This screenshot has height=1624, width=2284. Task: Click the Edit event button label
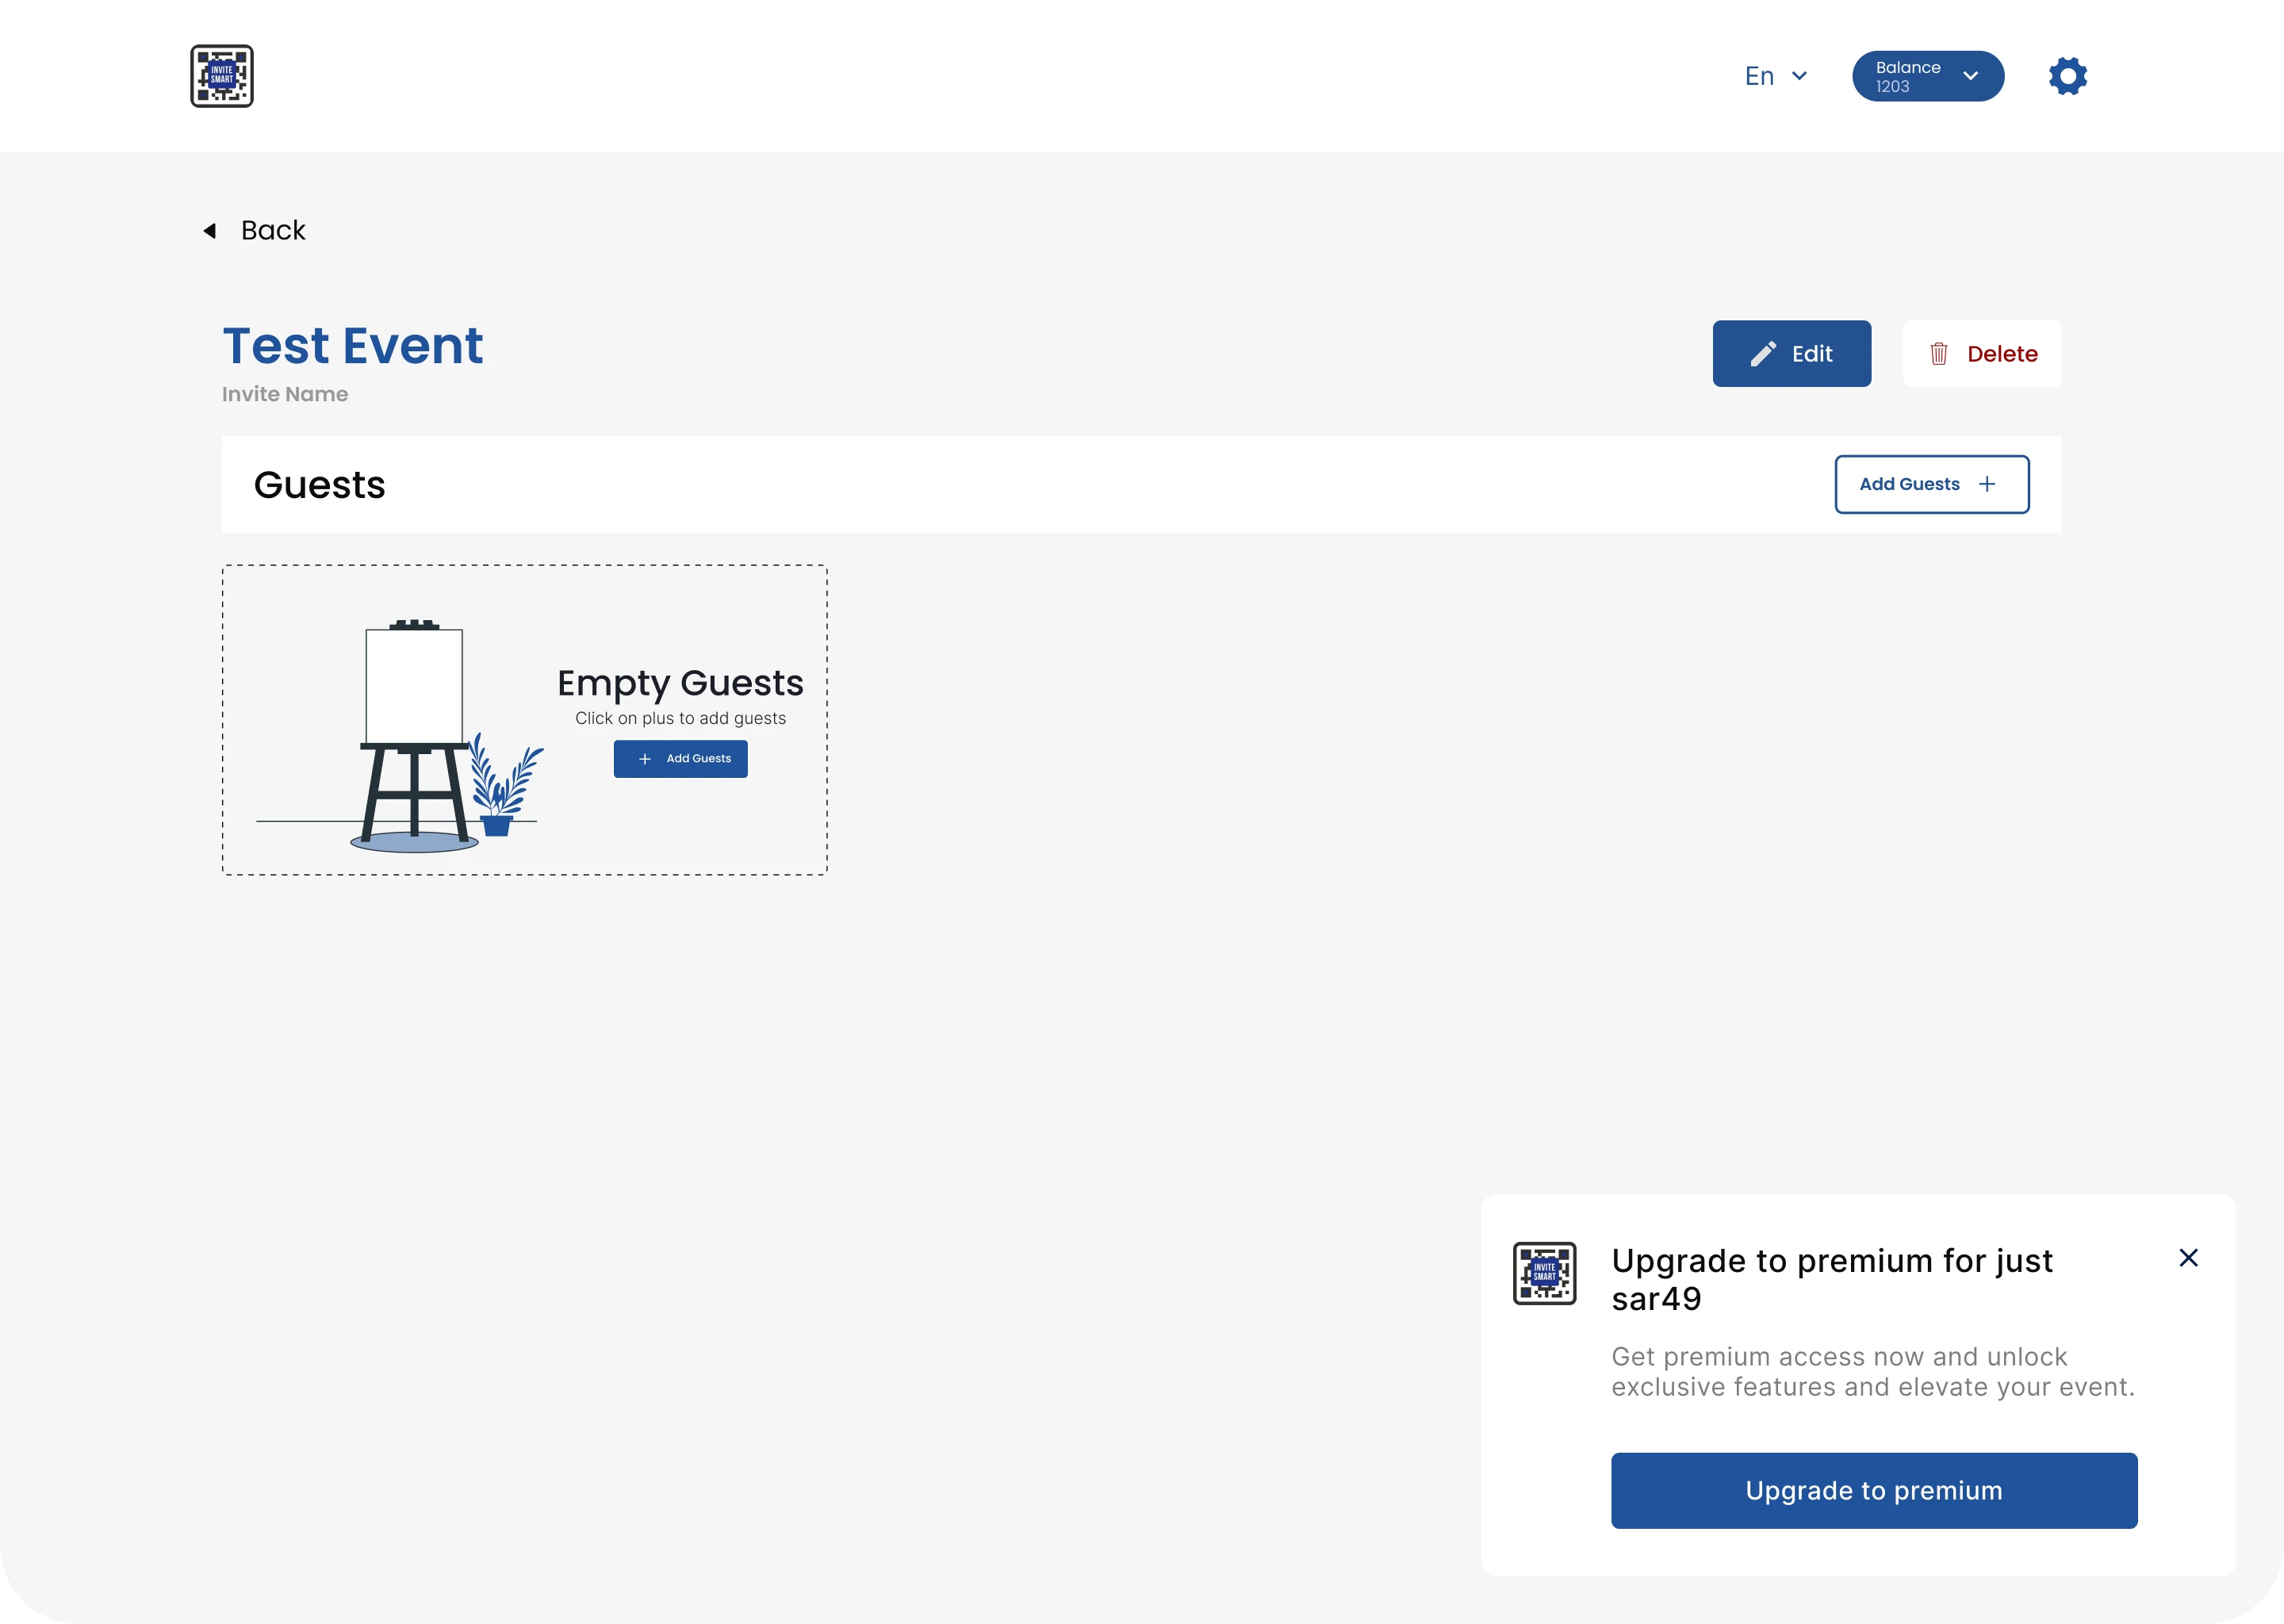tap(1811, 354)
